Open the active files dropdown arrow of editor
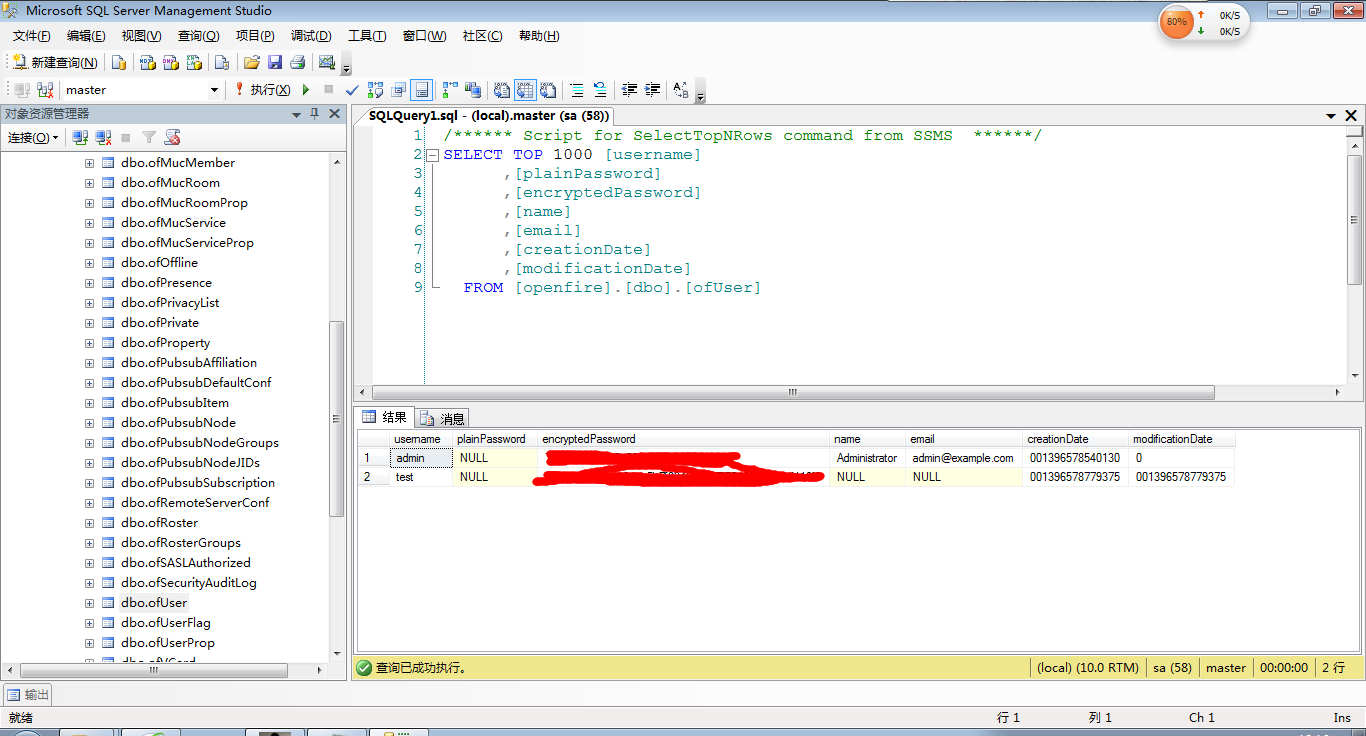The height and width of the screenshot is (736, 1366). (1331, 116)
